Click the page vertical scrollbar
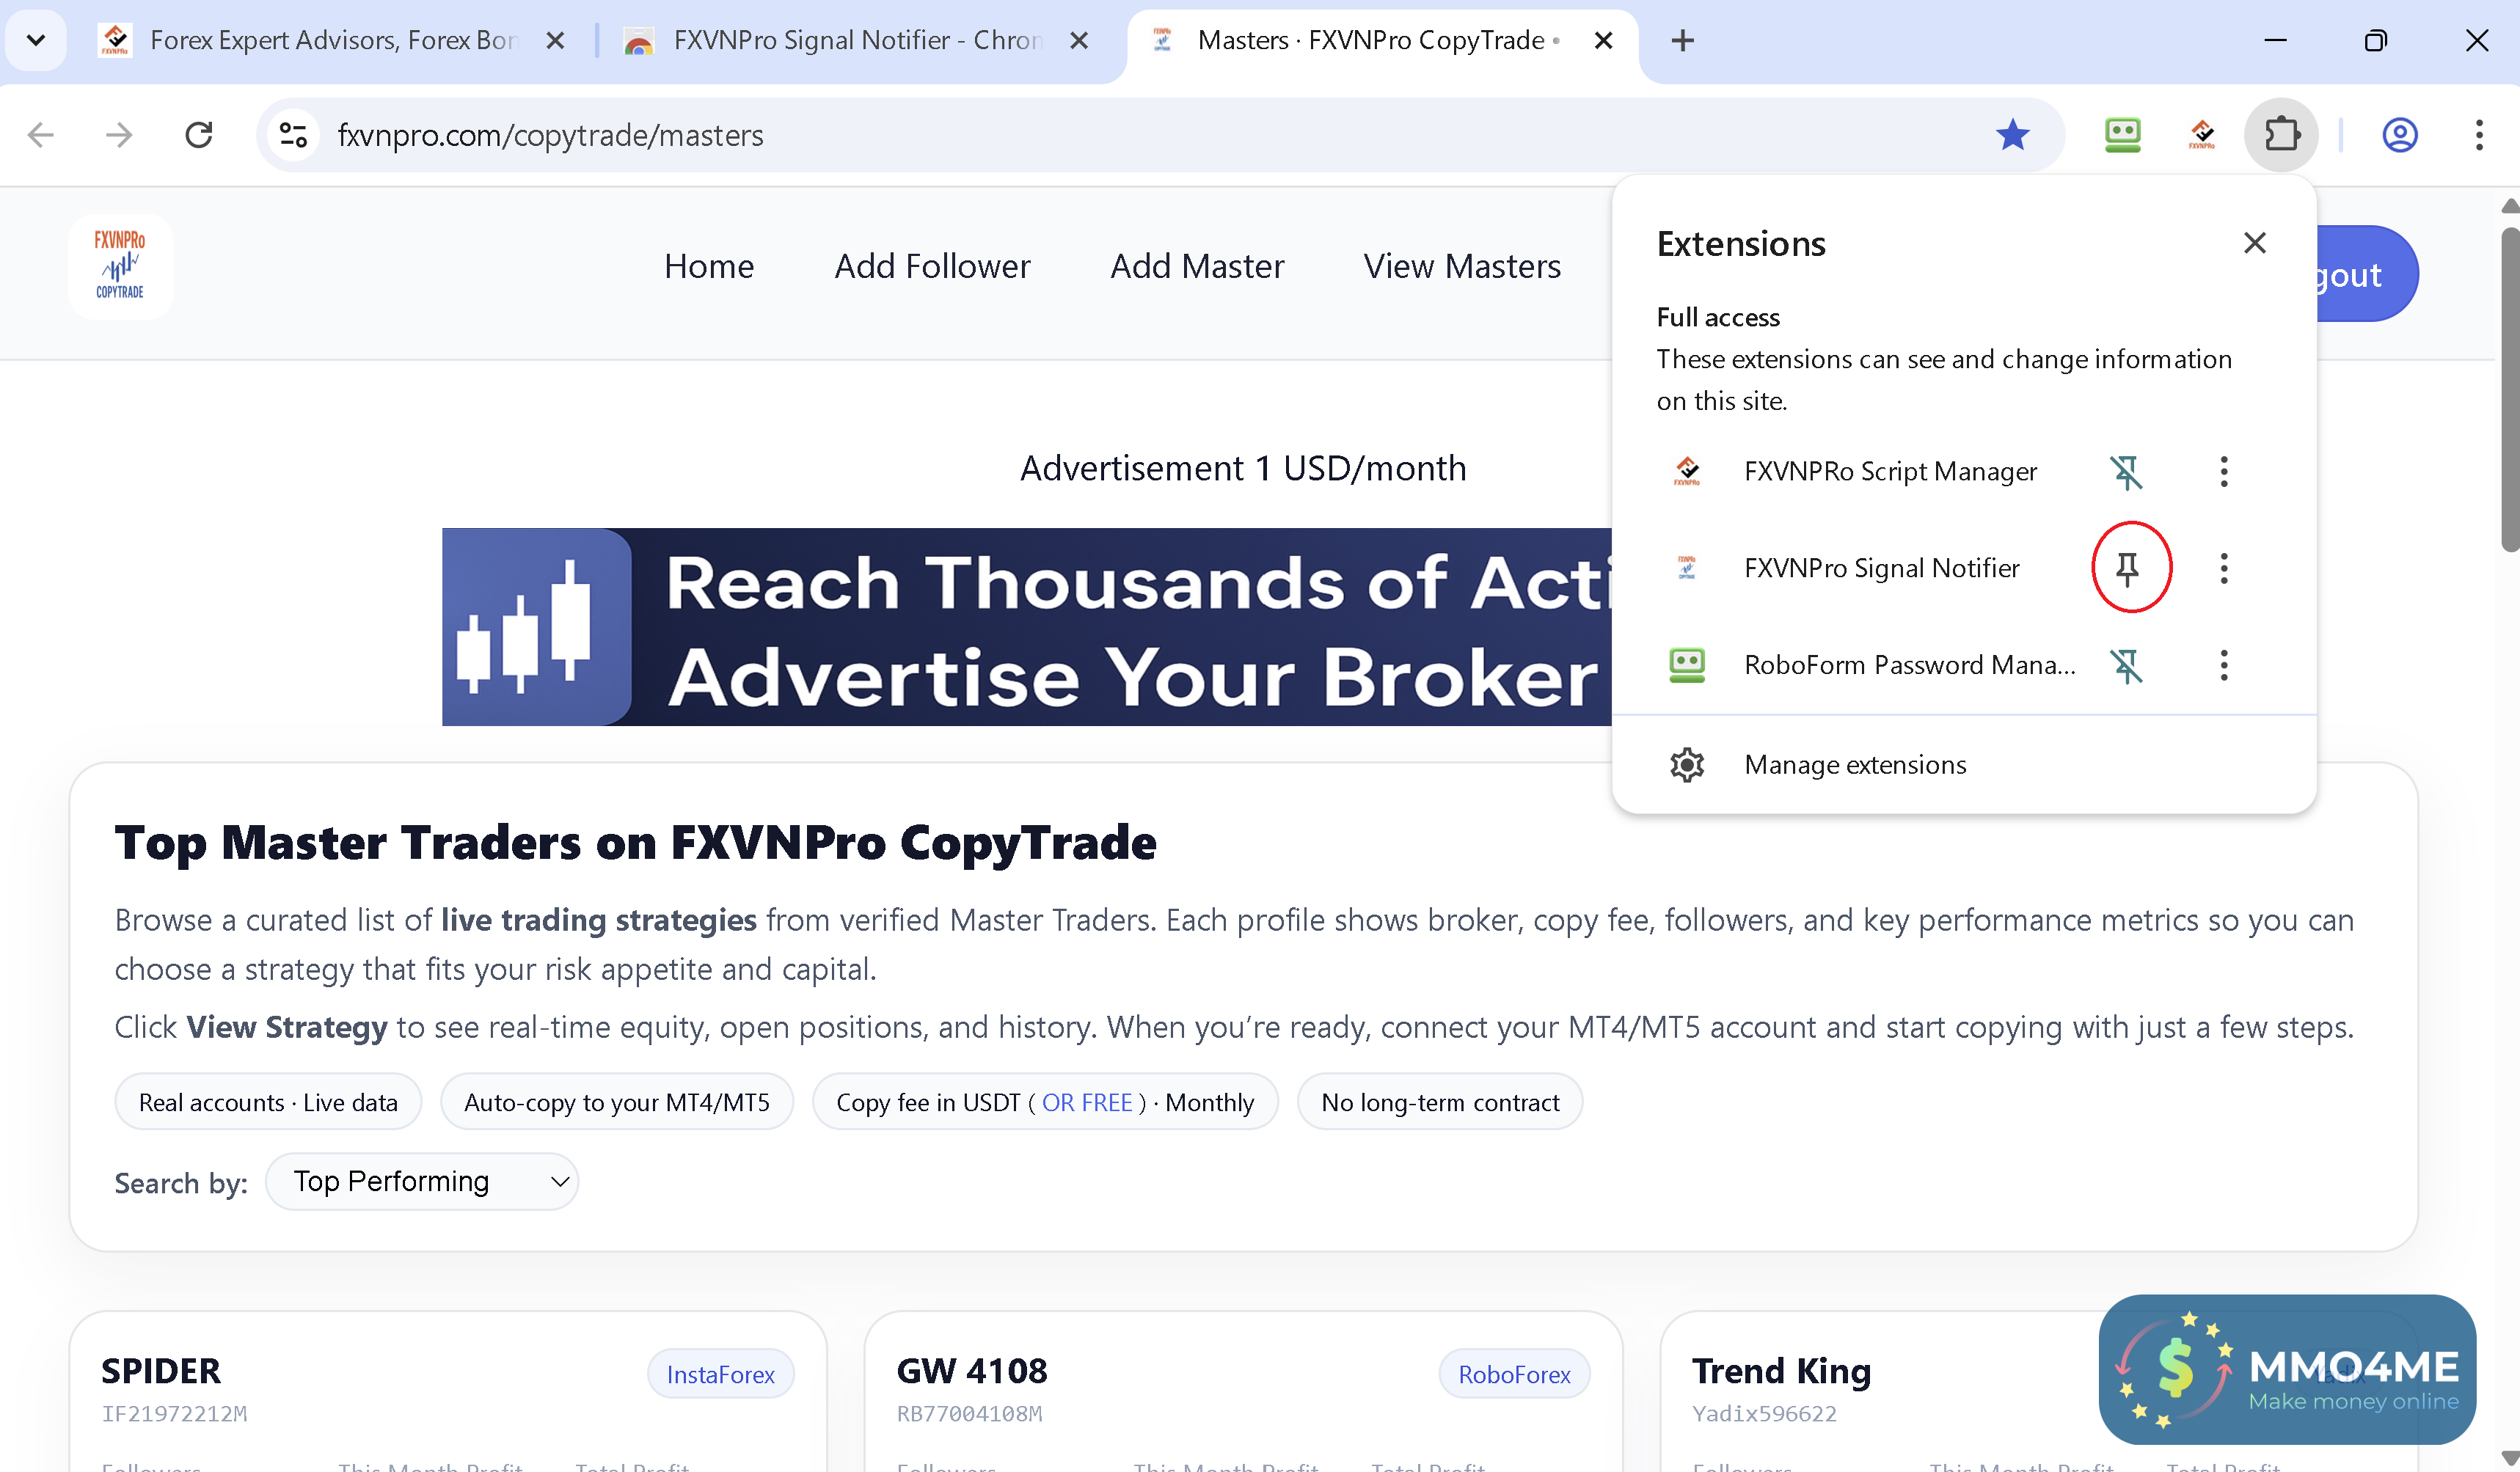This screenshot has width=2520, height=1472. (x=2508, y=390)
